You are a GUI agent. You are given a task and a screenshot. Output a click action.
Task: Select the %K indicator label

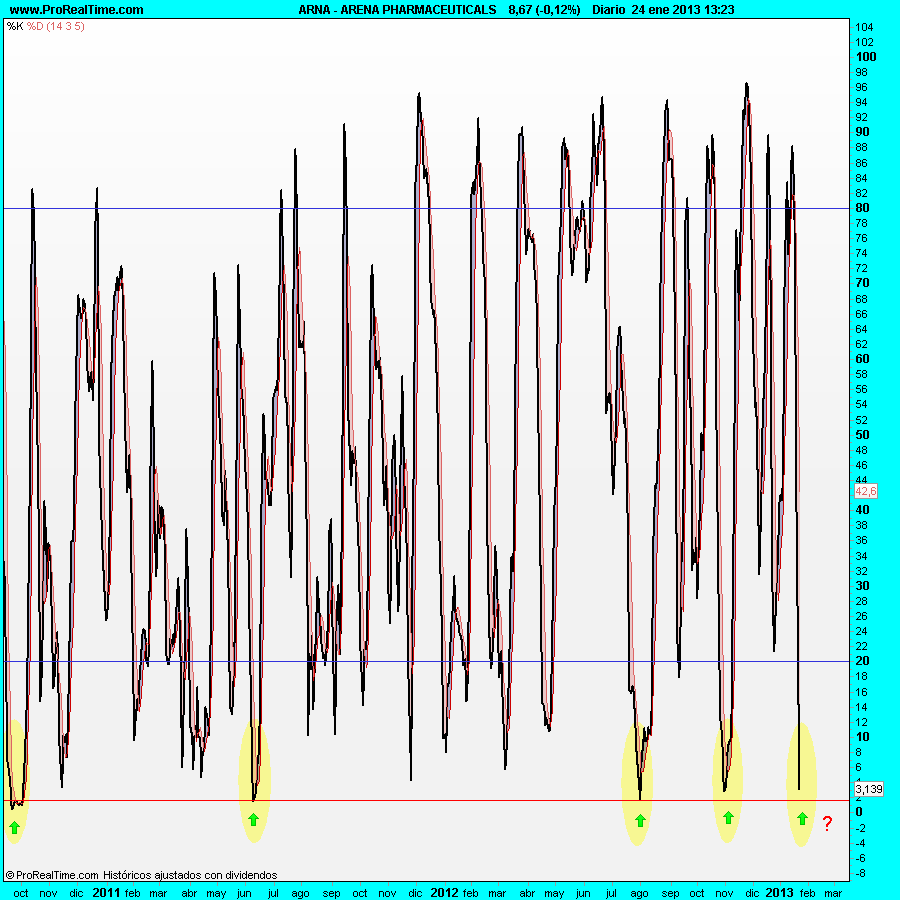(15, 26)
